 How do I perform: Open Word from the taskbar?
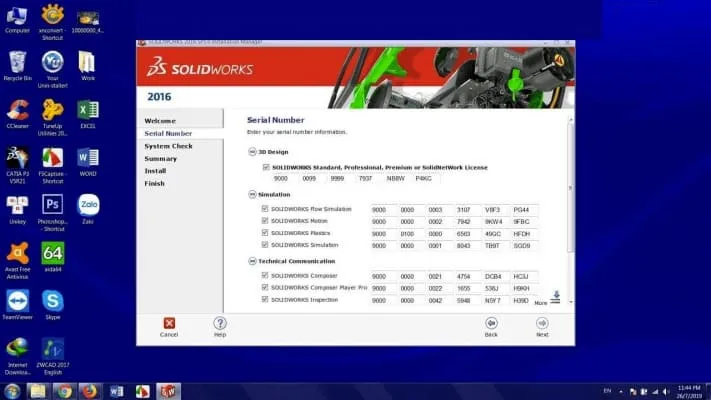point(116,391)
